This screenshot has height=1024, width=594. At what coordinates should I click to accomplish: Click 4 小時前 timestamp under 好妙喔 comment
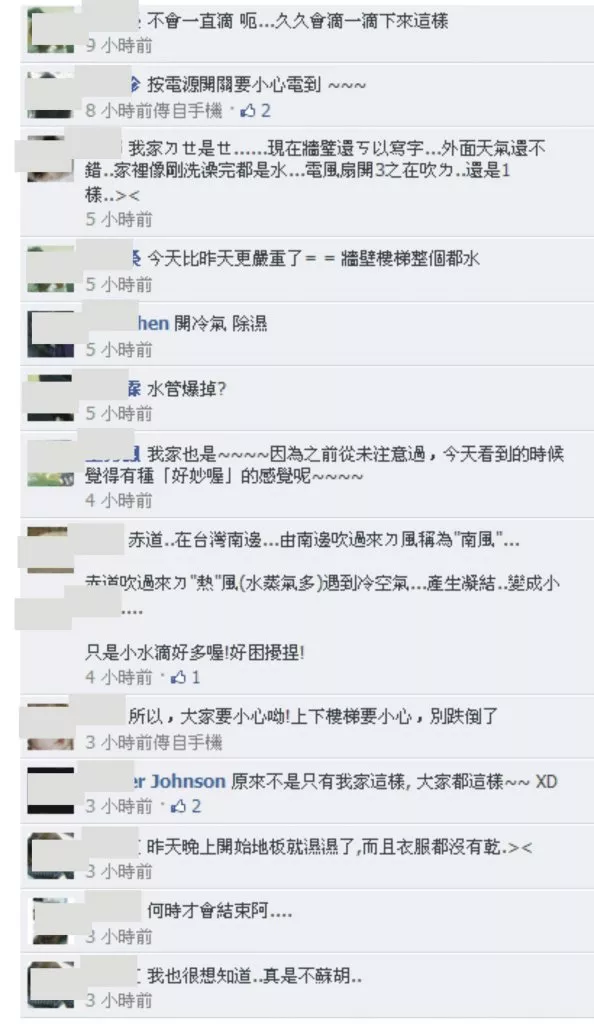point(119,501)
